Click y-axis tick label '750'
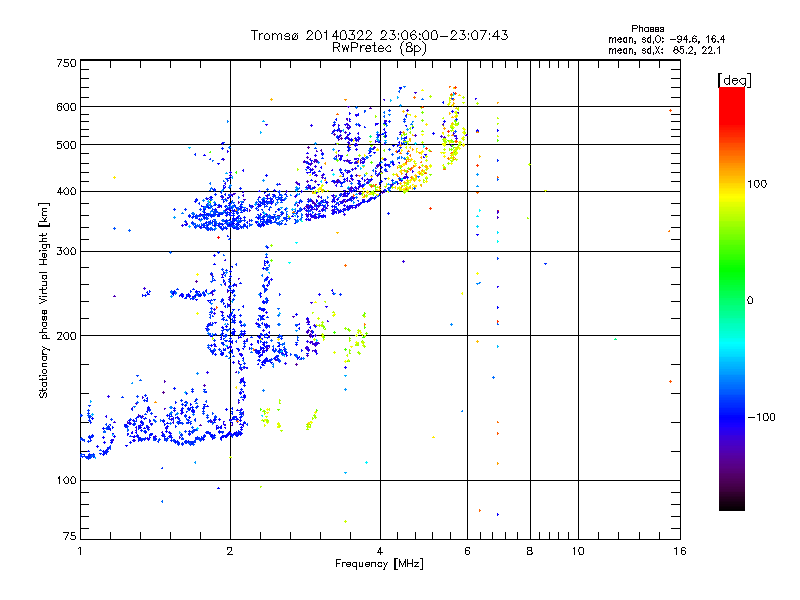800x600 pixels. (66, 63)
